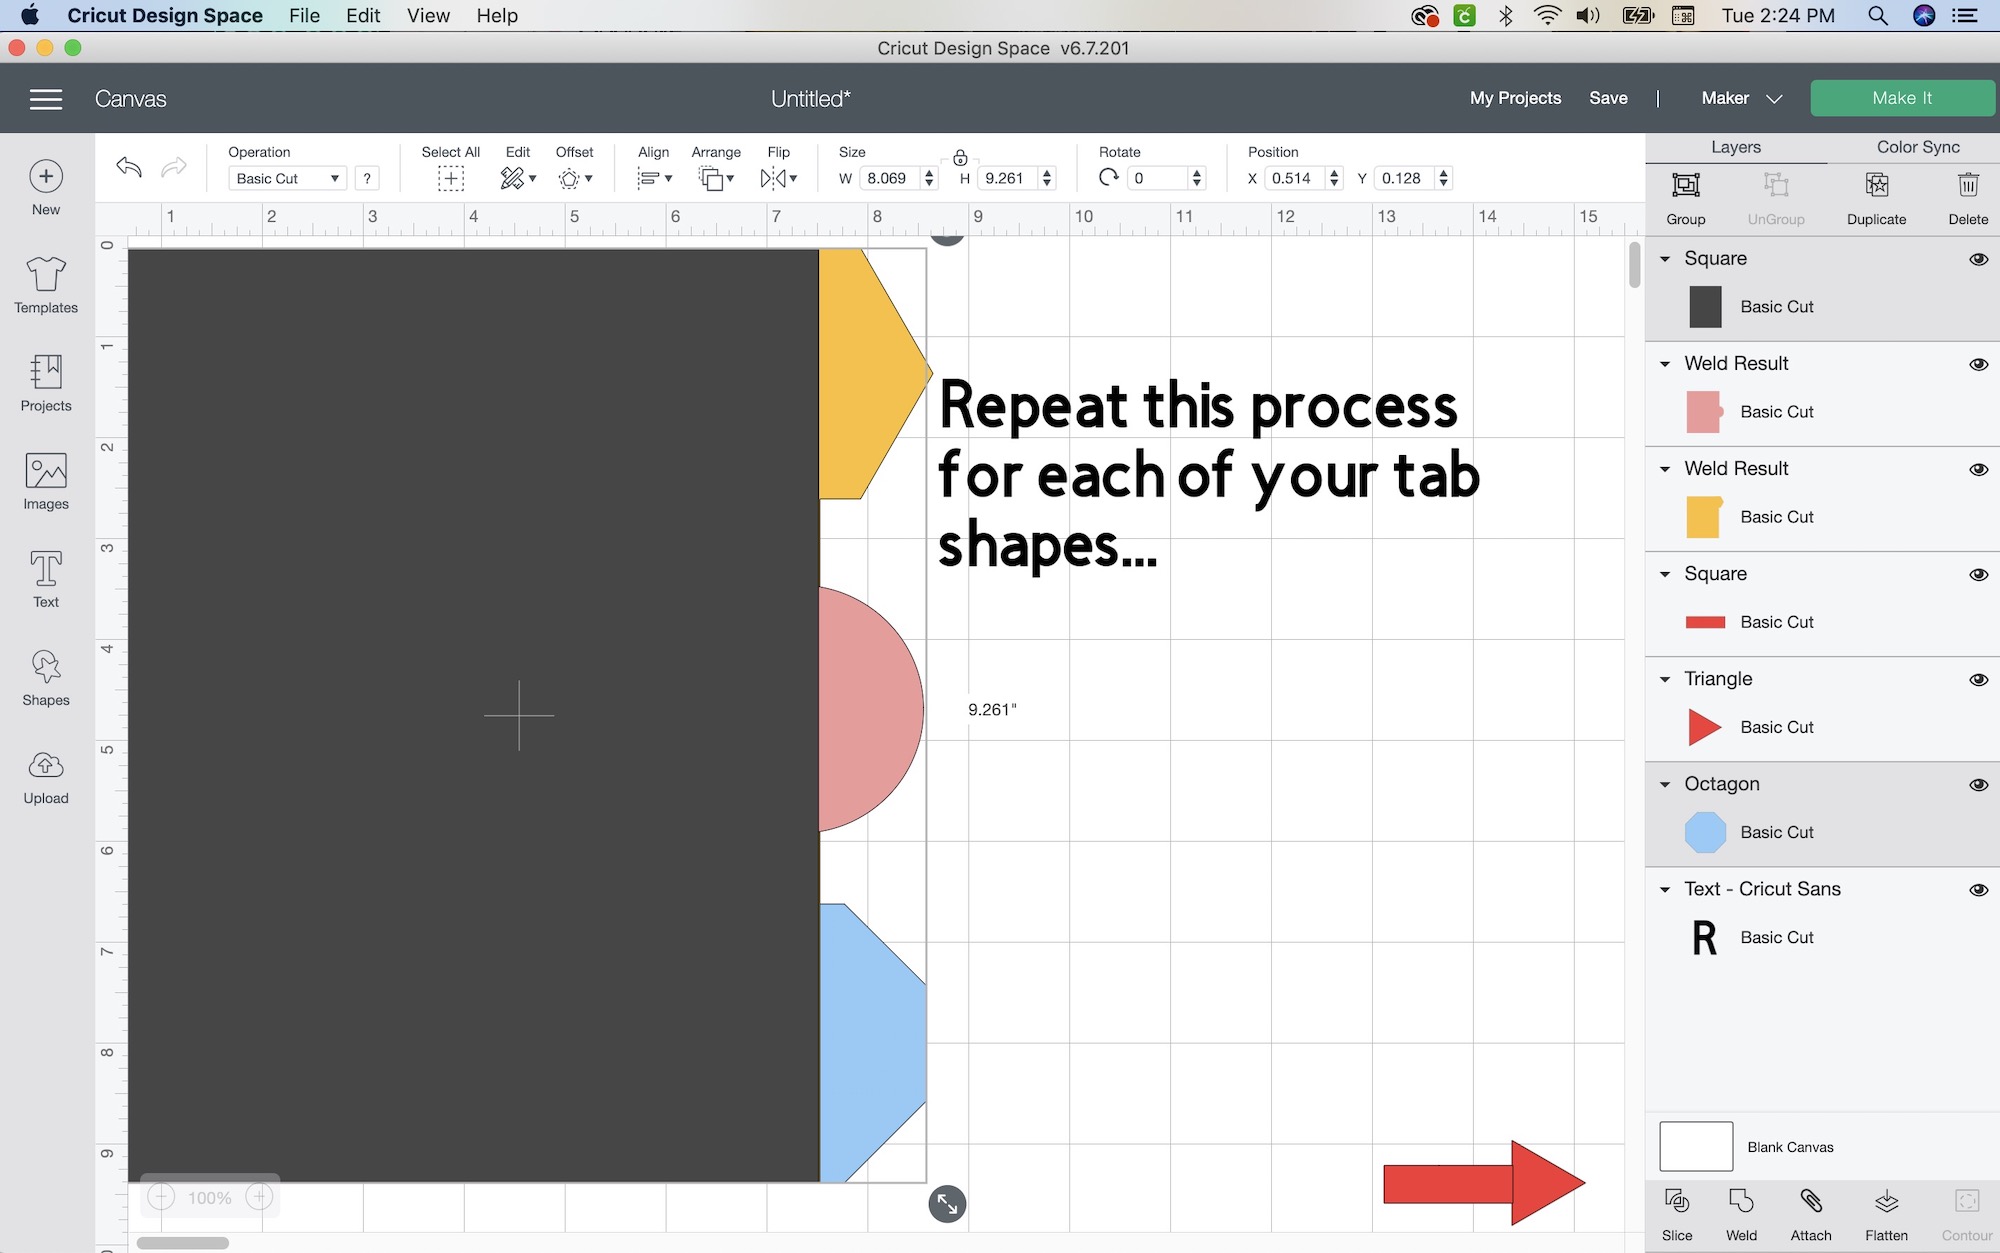Viewport: 2000px width, 1253px height.
Task: Open the Shapes panel
Action: (46, 678)
